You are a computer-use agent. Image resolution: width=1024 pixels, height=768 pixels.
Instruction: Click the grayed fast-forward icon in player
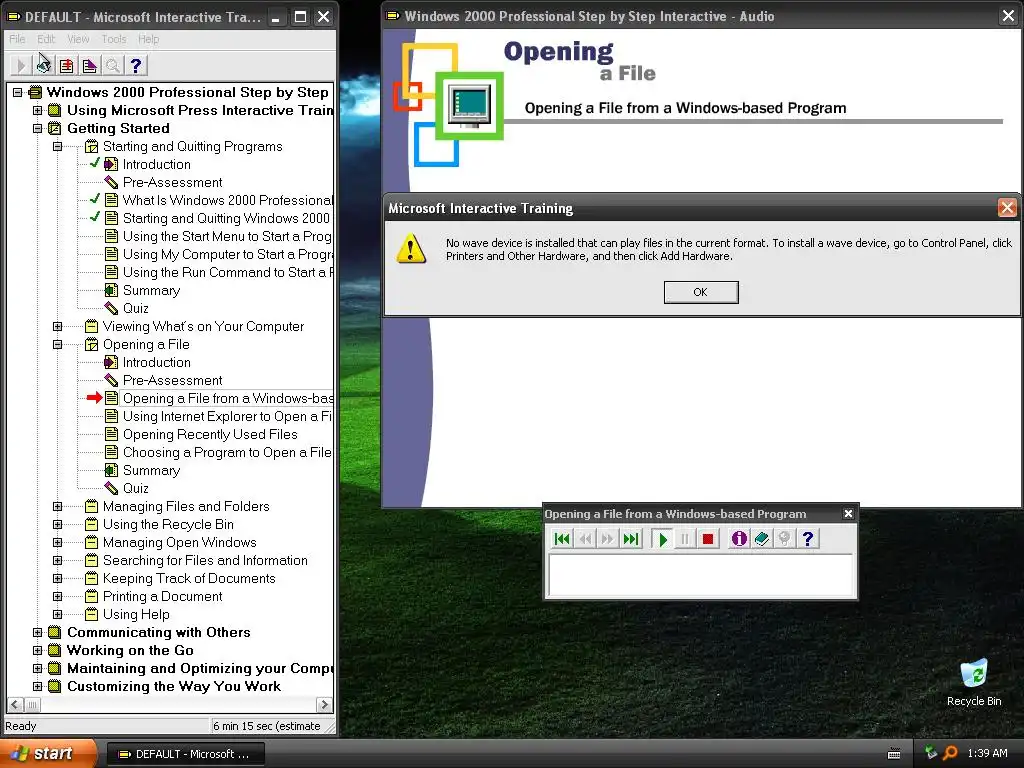(x=607, y=539)
